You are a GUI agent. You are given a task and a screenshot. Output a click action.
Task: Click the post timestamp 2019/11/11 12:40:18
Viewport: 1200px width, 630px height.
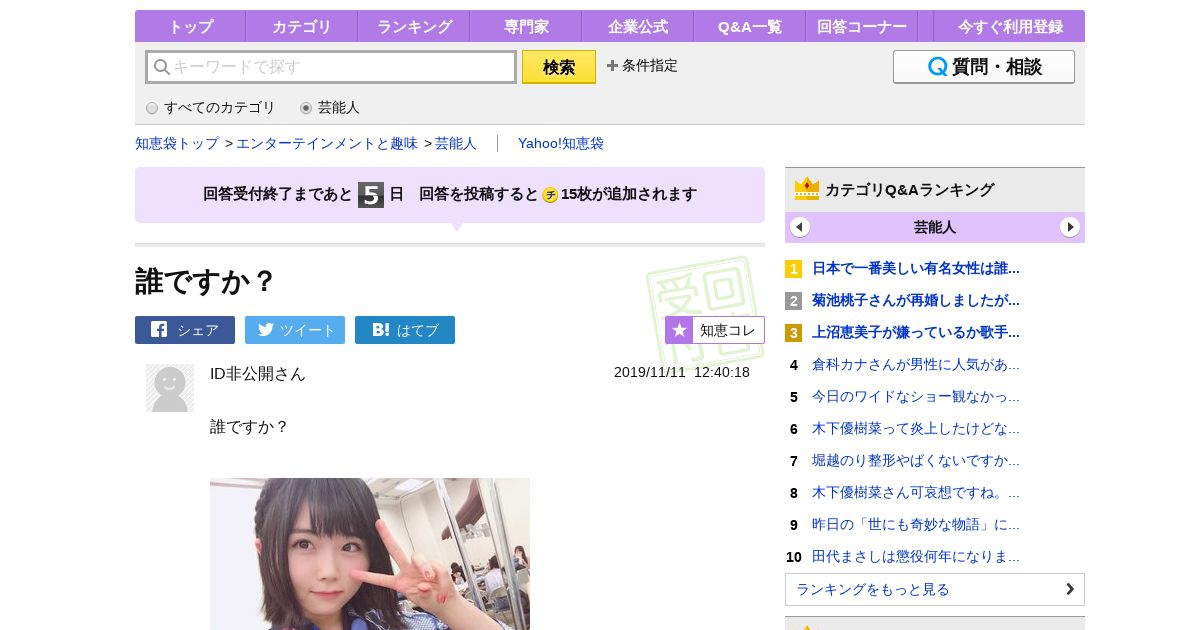tap(682, 372)
